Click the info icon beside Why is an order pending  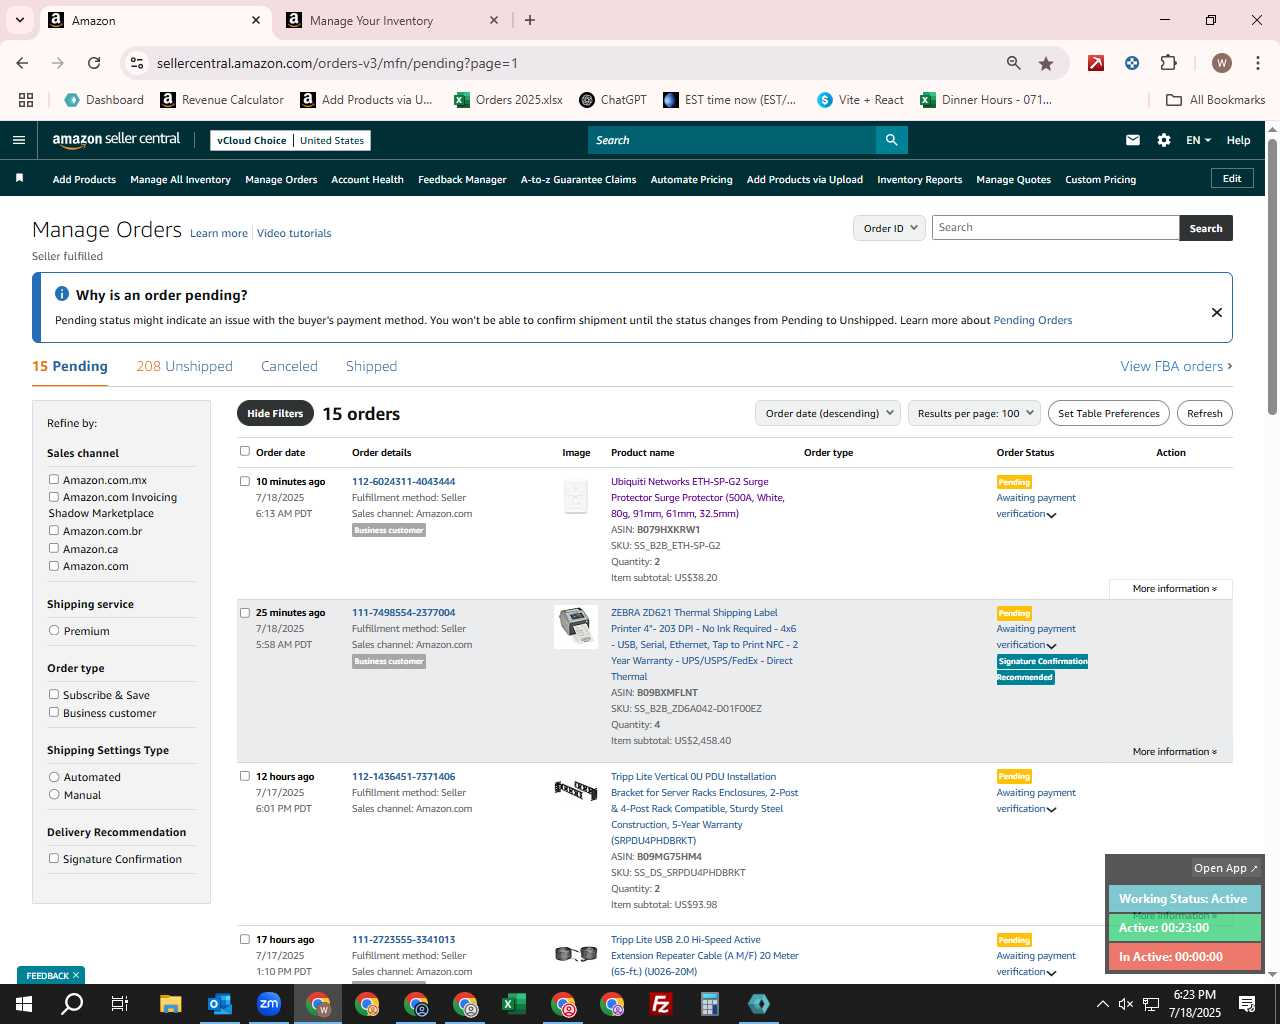[x=62, y=294]
